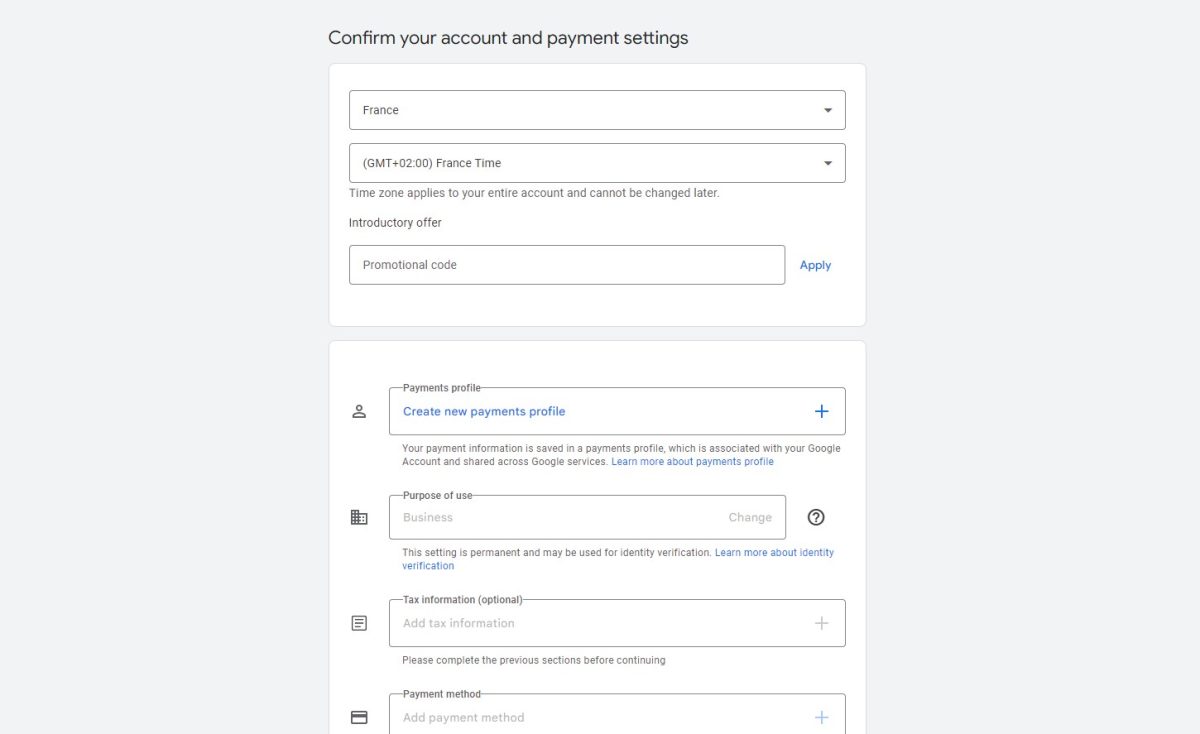Click the Add payment method field
The height and width of the screenshot is (734, 1200).
click(x=617, y=715)
